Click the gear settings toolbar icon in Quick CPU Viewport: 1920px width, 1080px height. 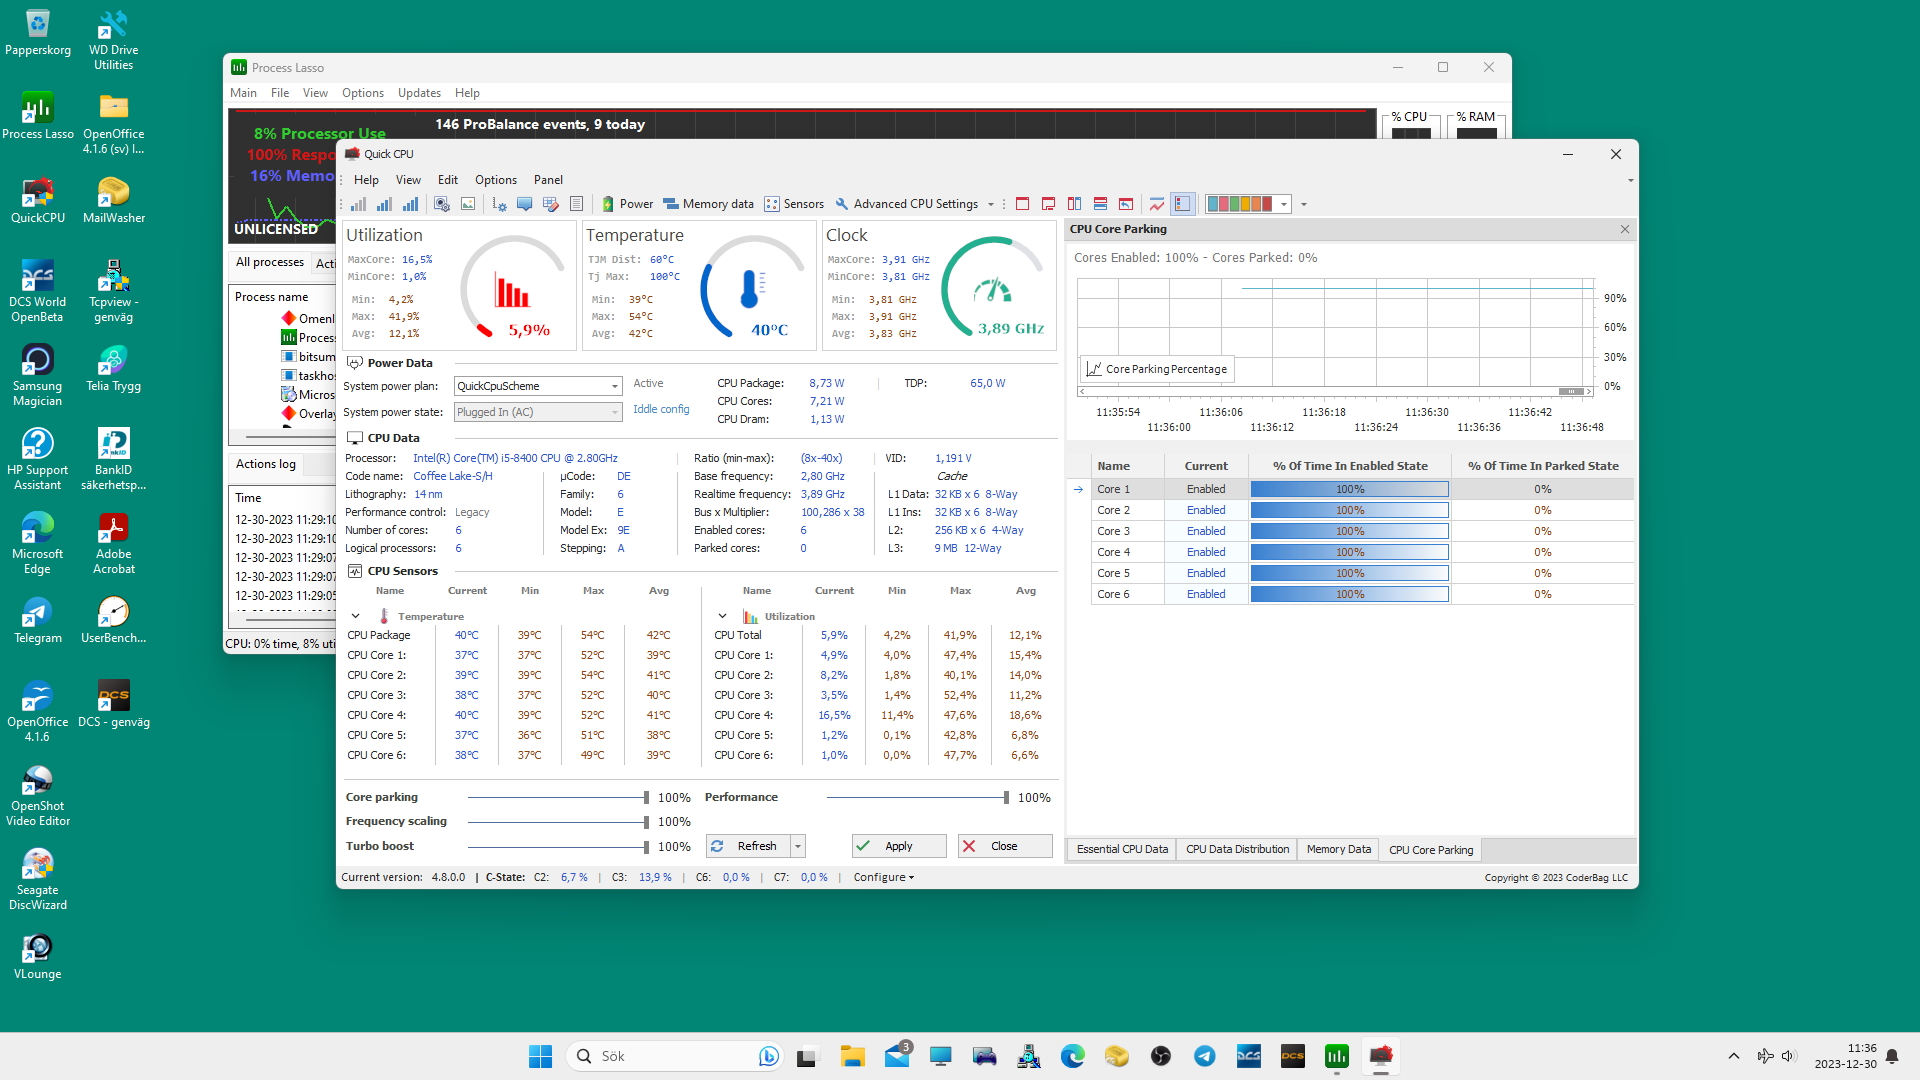point(499,204)
